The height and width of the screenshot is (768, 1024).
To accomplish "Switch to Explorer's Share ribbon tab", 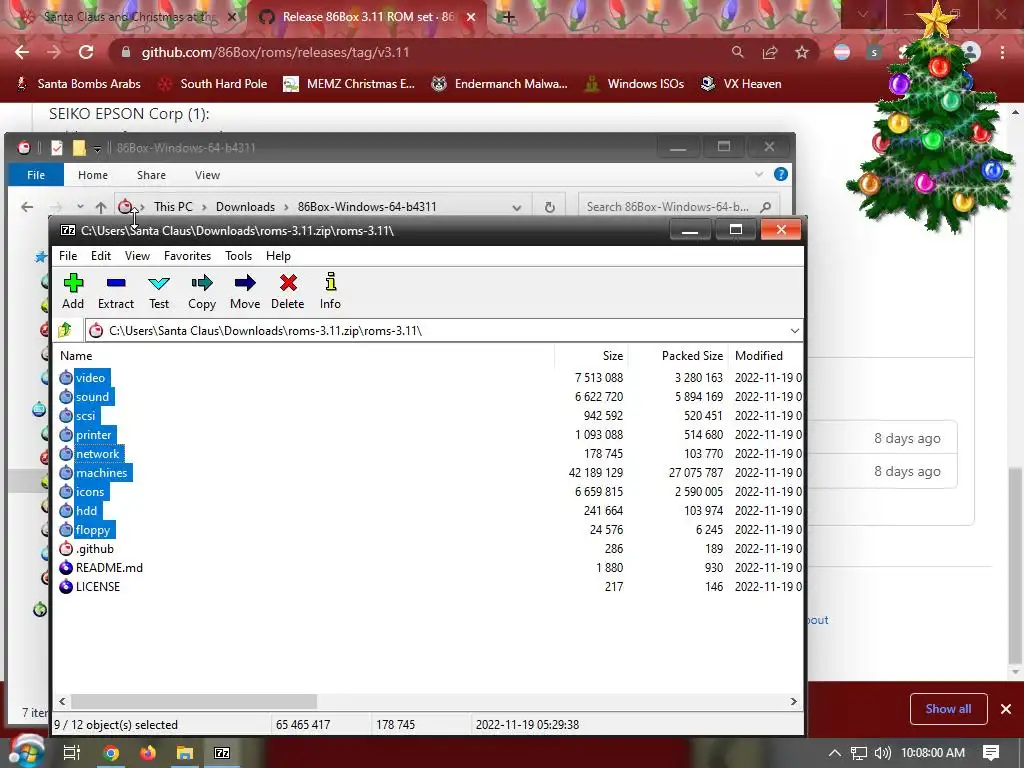I will click(152, 175).
